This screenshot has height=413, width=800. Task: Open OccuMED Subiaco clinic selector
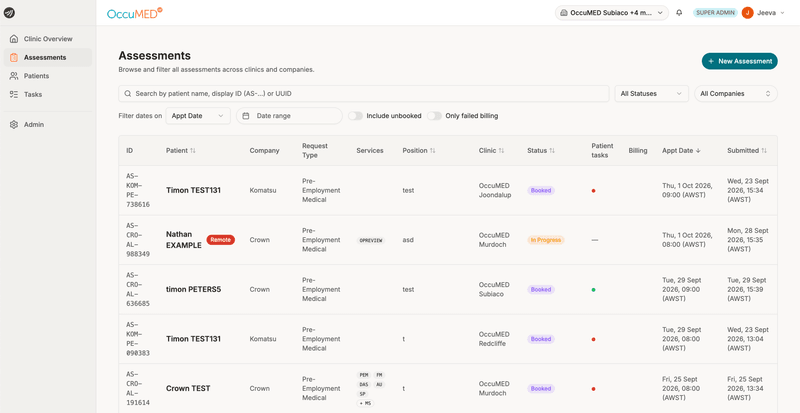612,13
